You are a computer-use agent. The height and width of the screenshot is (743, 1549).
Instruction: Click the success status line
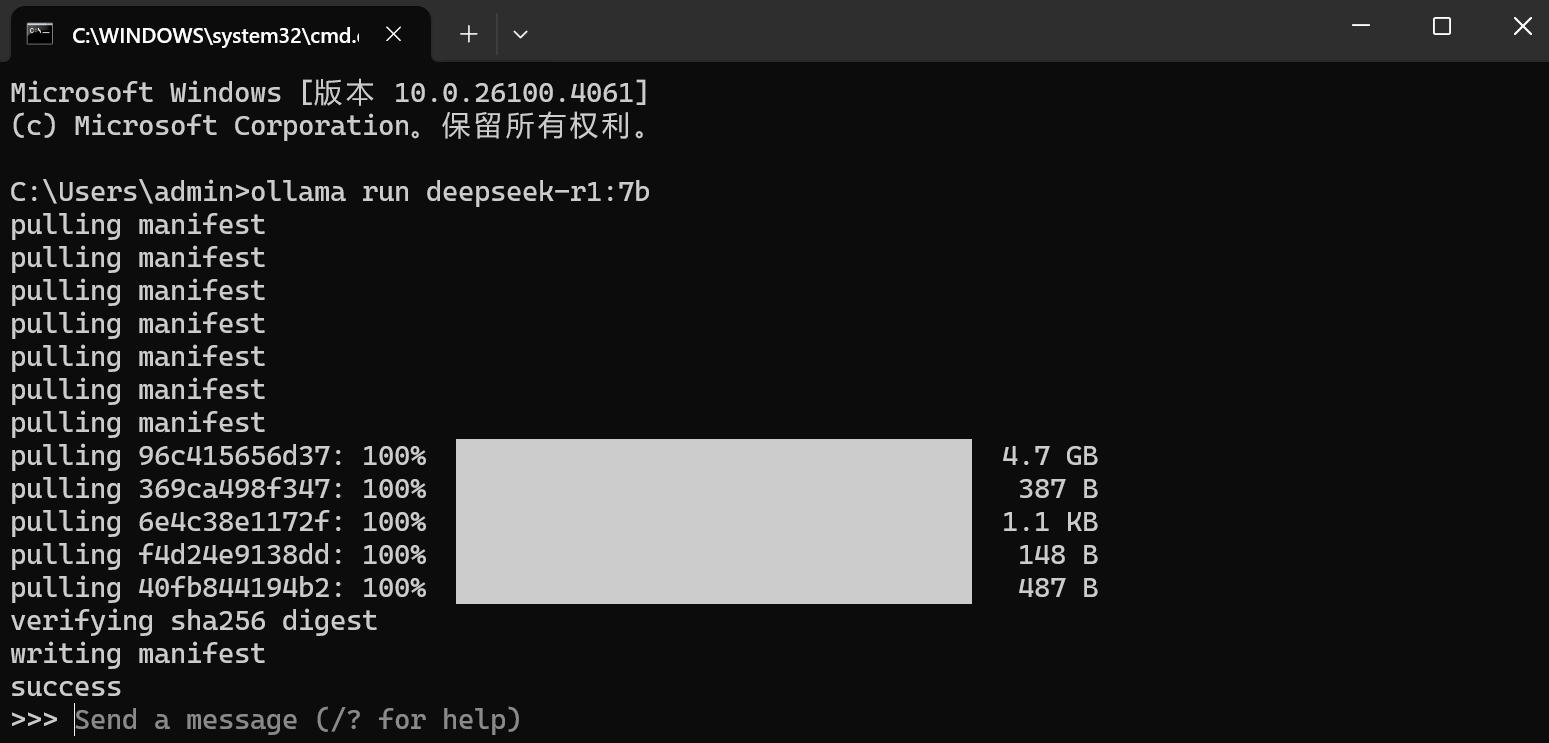(x=66, y=687)
